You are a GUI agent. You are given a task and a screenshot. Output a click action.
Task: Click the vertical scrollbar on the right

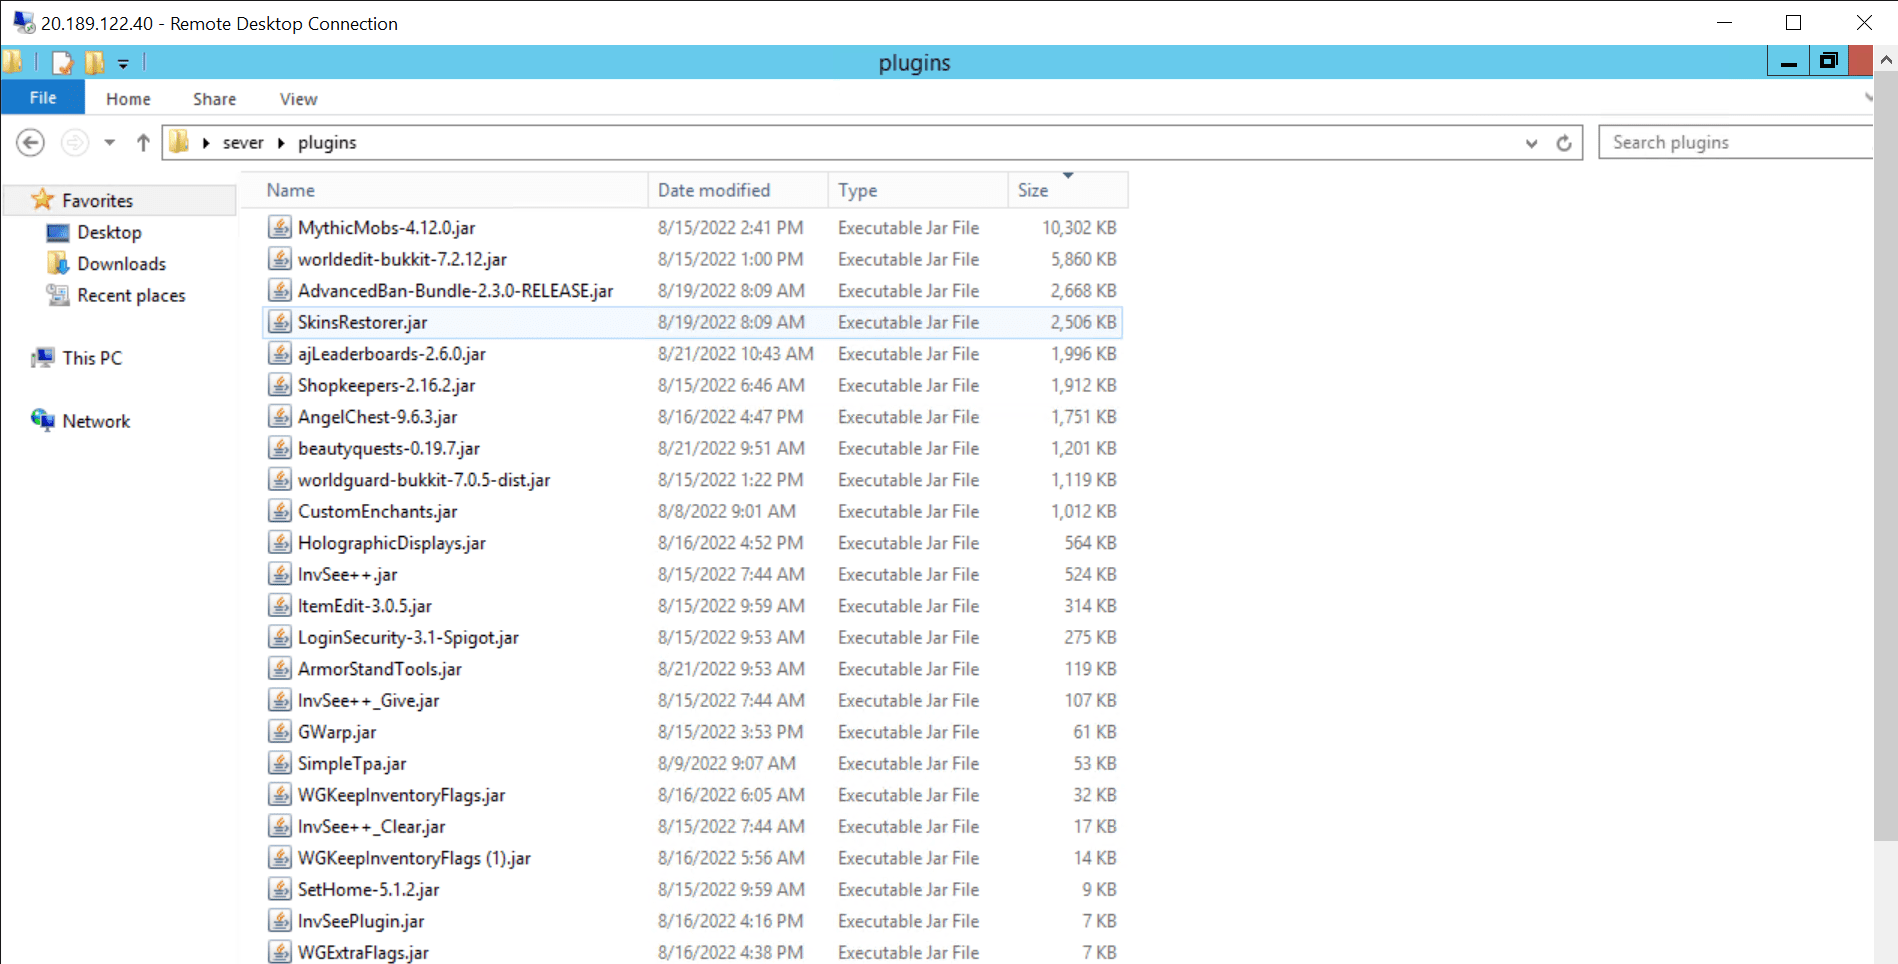coord(1885,450)
